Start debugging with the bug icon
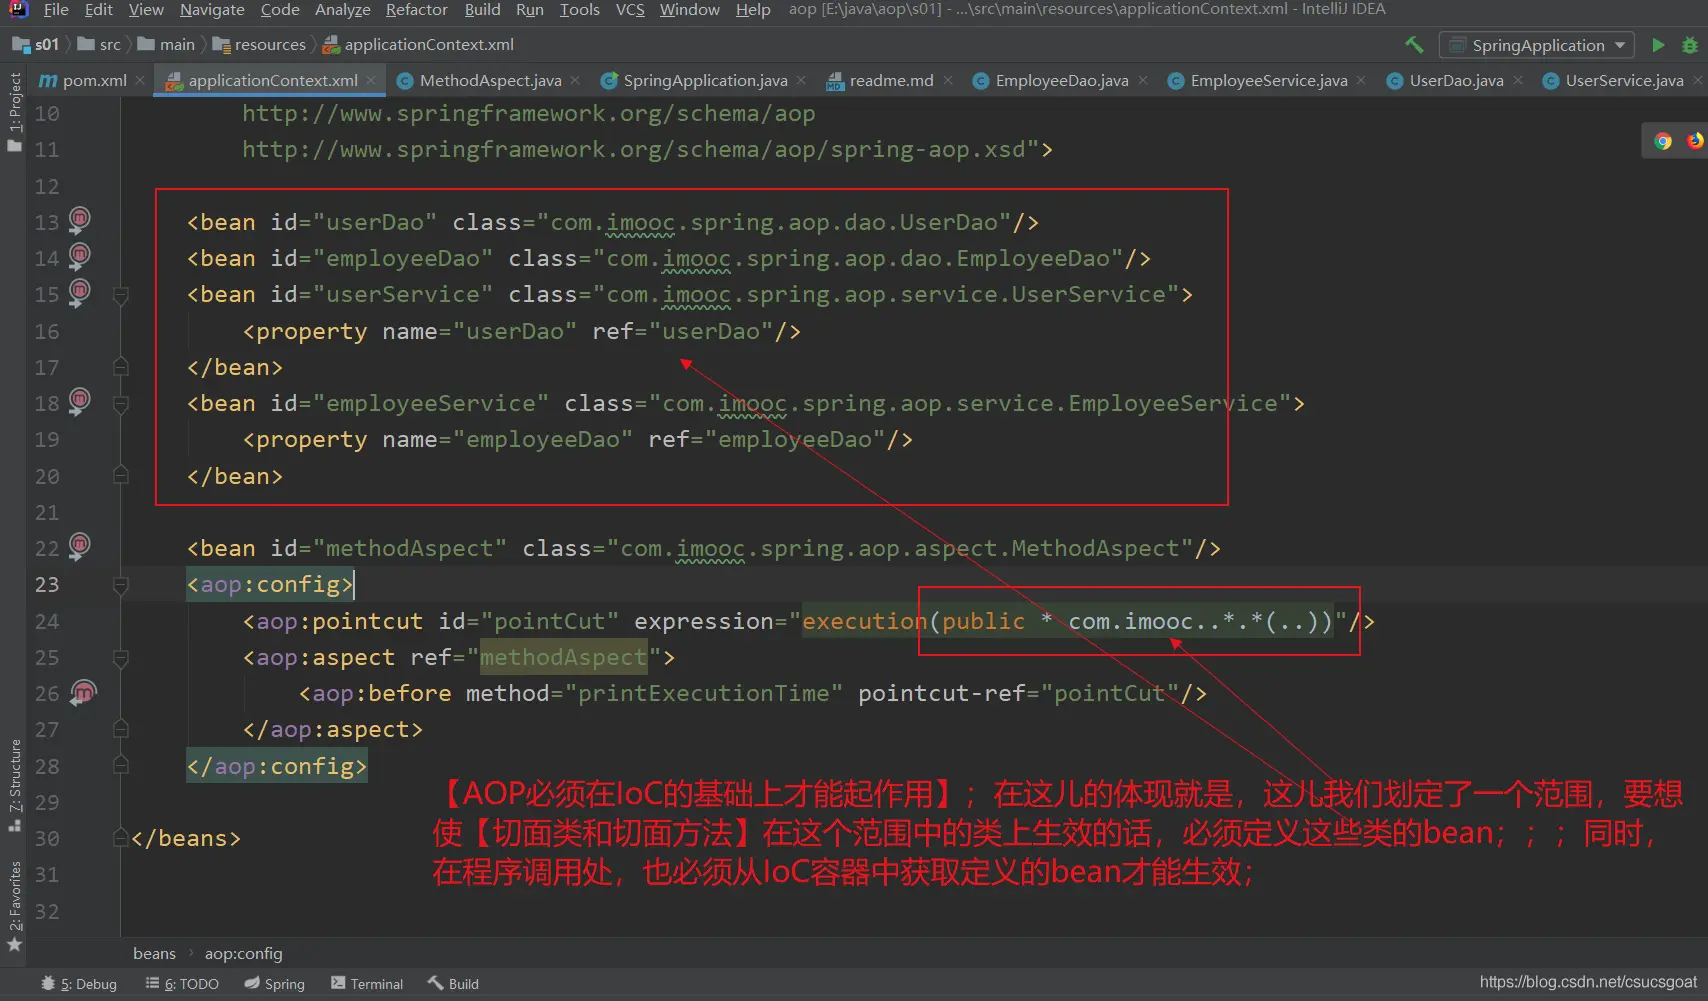Screen dimensions: 1708x1001 [1690, 45]
